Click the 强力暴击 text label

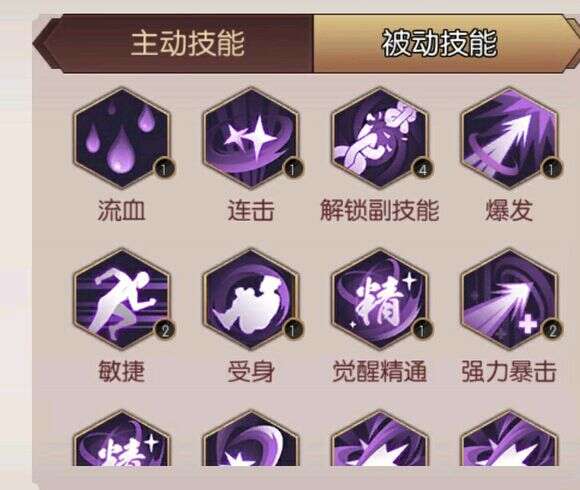[509, 372]
